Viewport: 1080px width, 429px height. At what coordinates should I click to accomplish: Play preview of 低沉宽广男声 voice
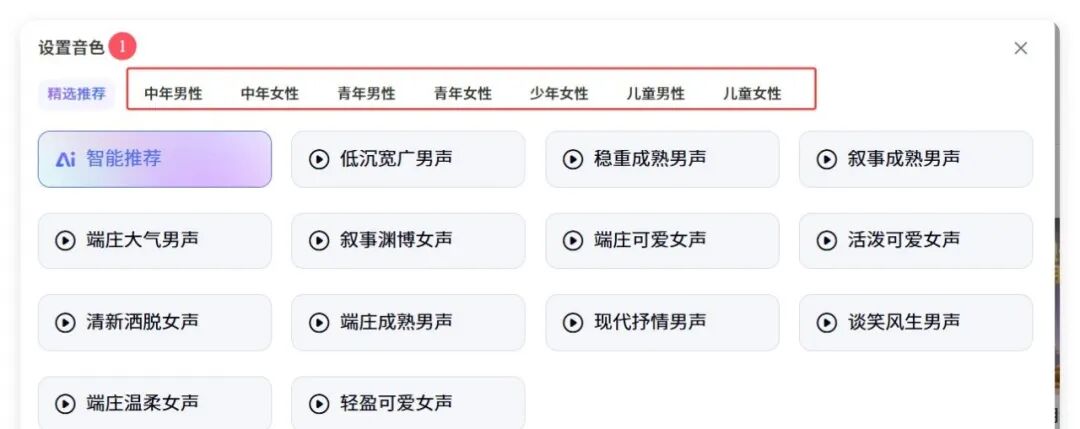[x=319, y=159]
